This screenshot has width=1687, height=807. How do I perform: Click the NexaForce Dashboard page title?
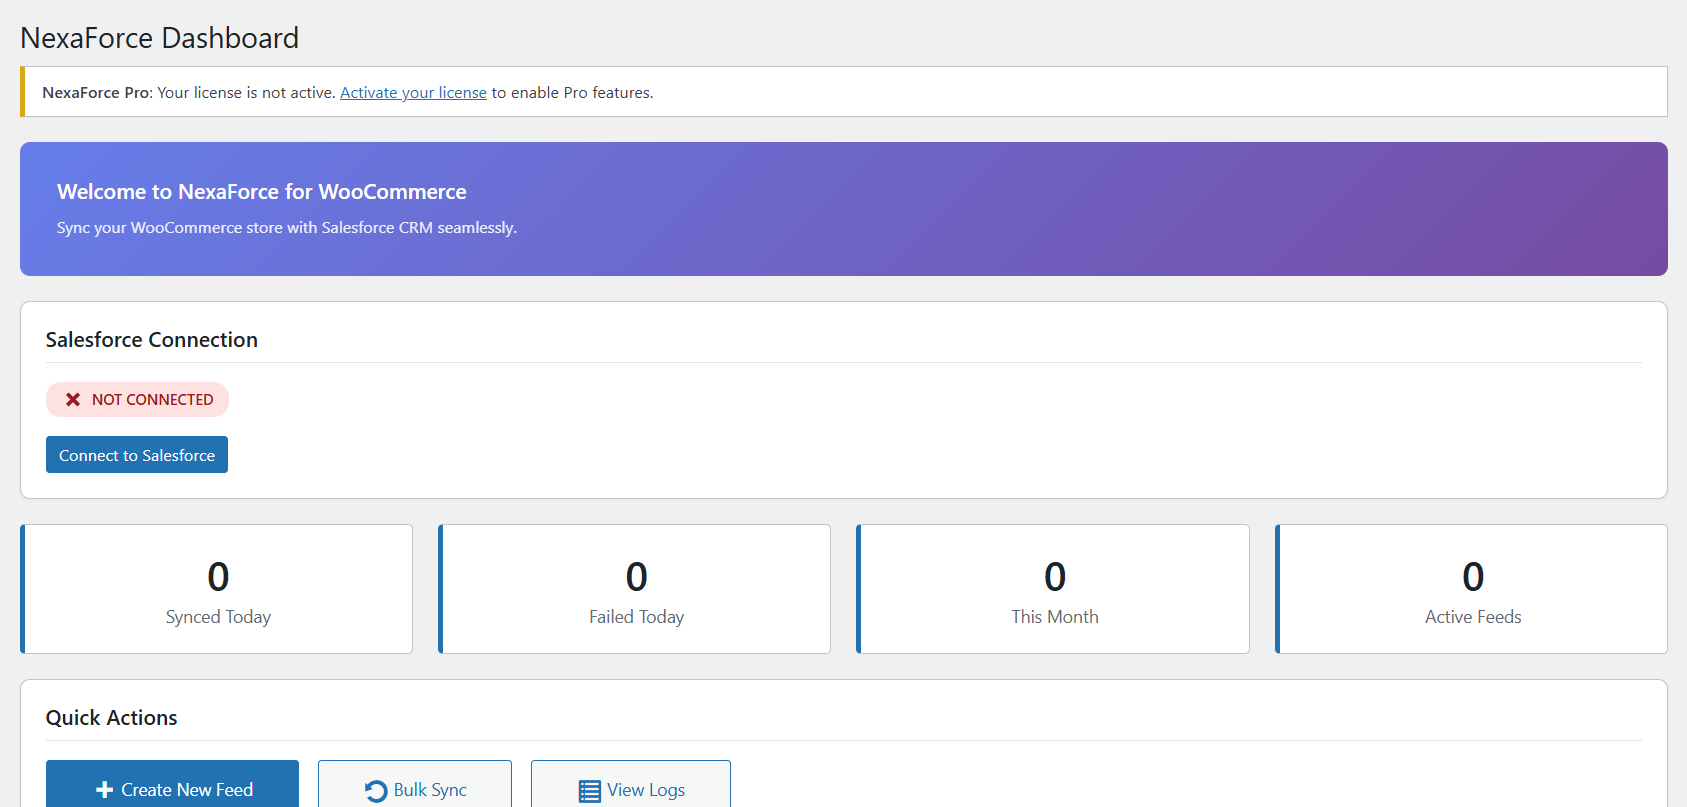160,38
